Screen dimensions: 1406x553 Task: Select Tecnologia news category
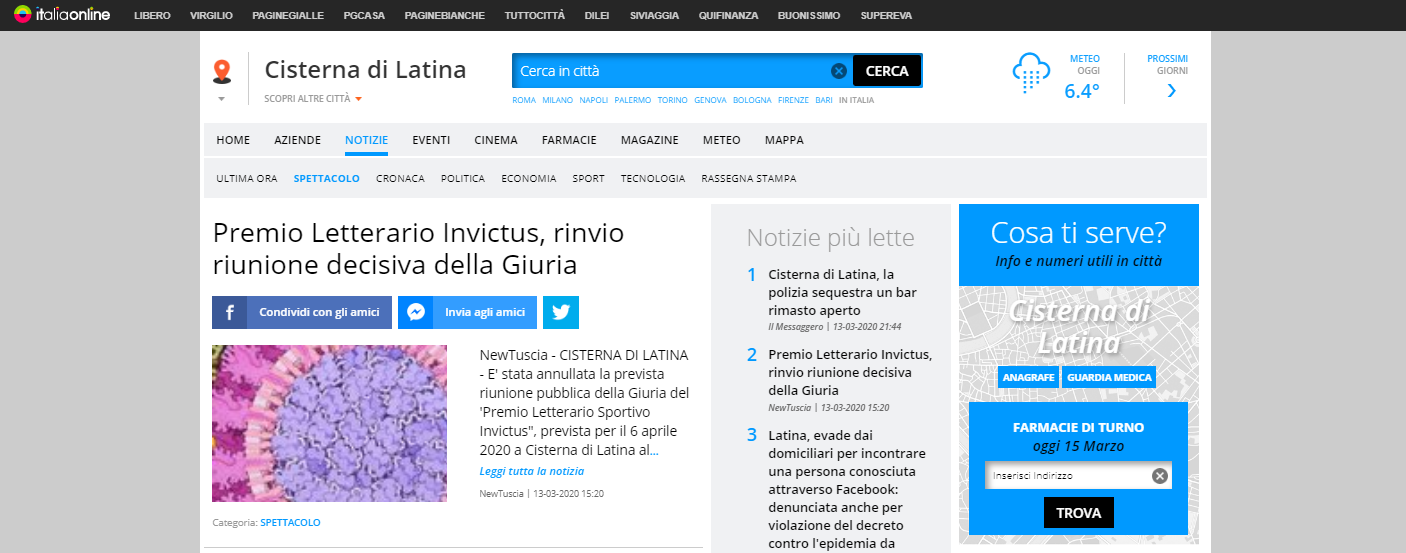click(x=653, y=179)
